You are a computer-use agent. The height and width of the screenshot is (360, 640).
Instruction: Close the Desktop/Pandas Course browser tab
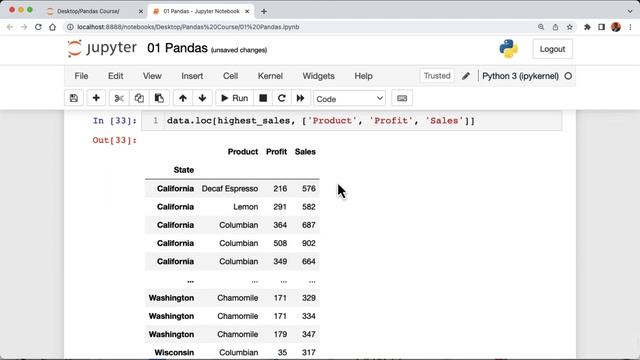tap(141, 11)
